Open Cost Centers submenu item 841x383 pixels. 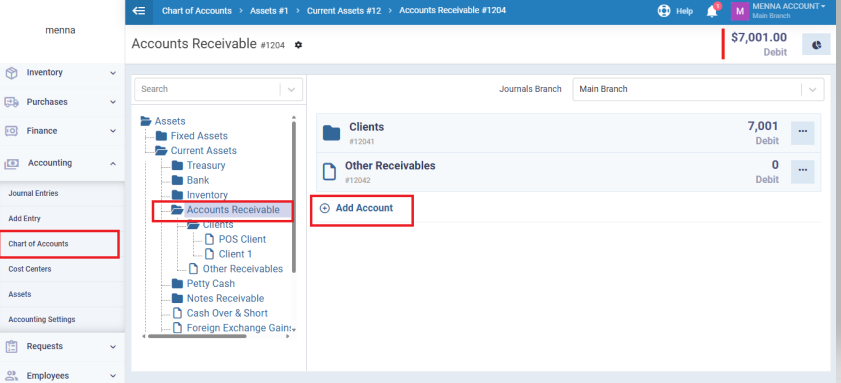(62, 269)
